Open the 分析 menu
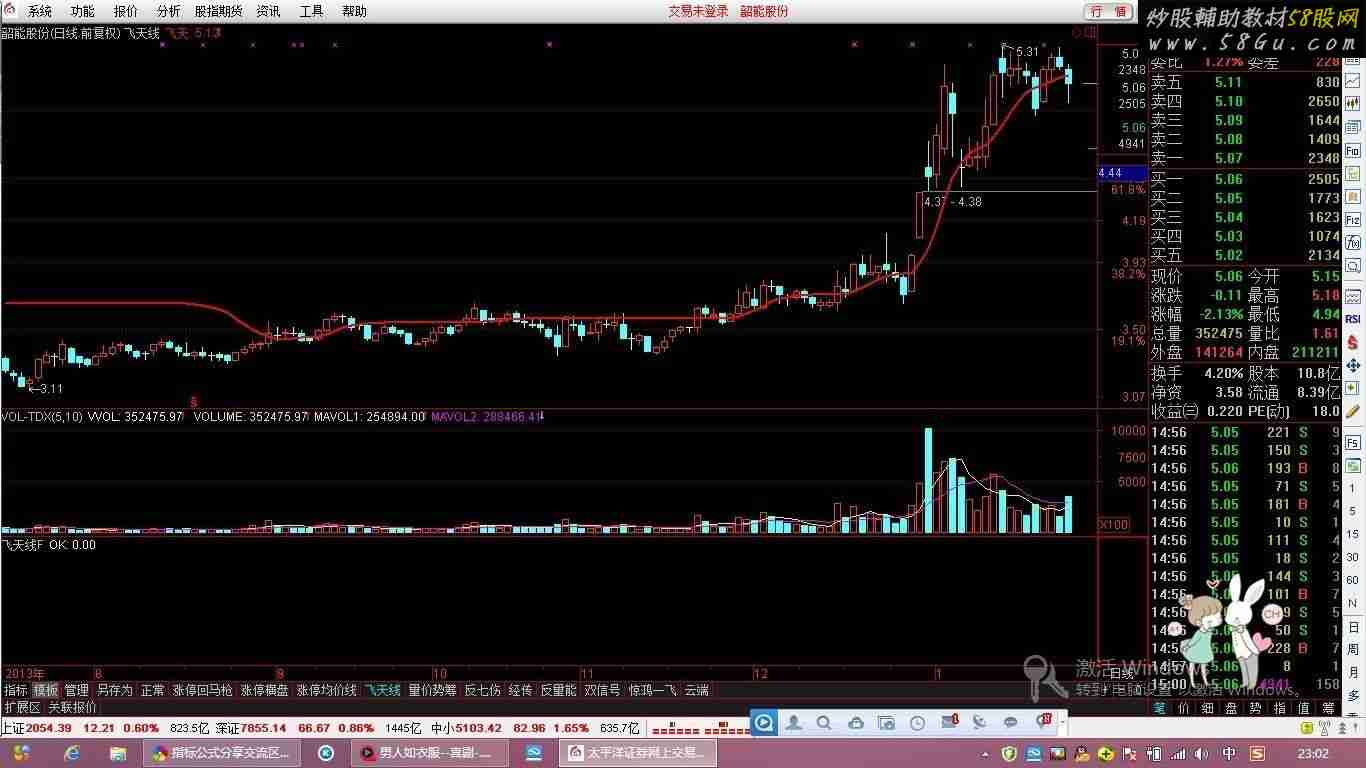1366x768 pixels. click(169, 11)
